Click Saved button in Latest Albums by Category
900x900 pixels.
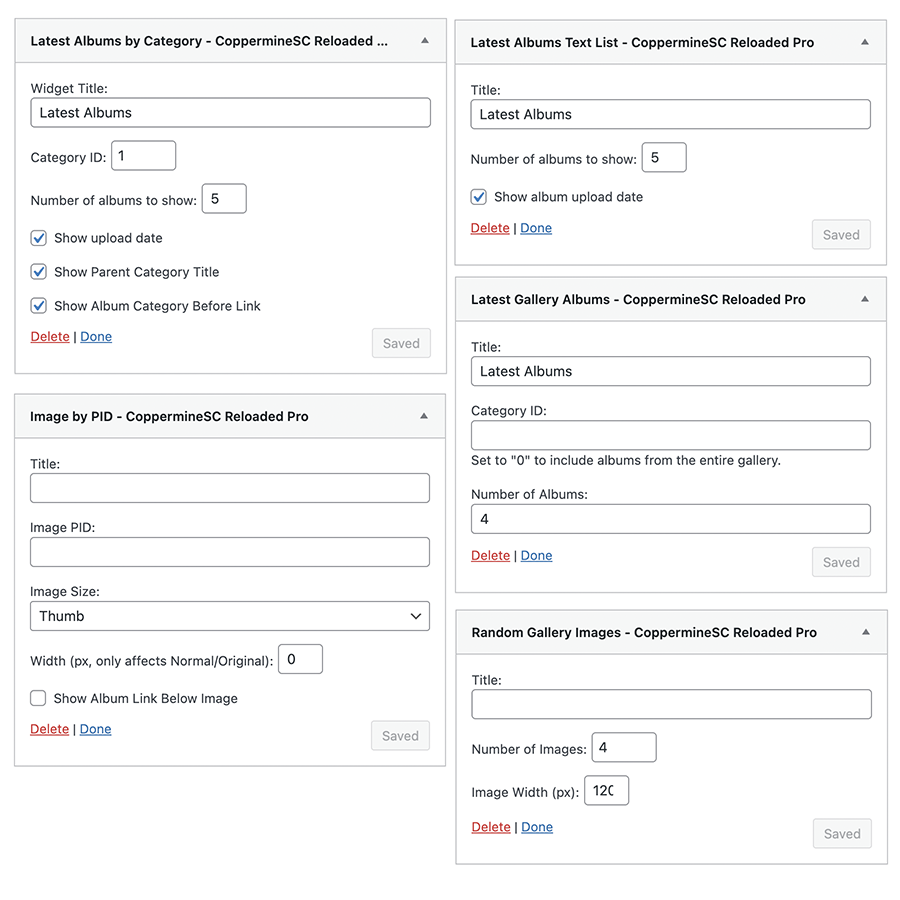click(401, 343)
